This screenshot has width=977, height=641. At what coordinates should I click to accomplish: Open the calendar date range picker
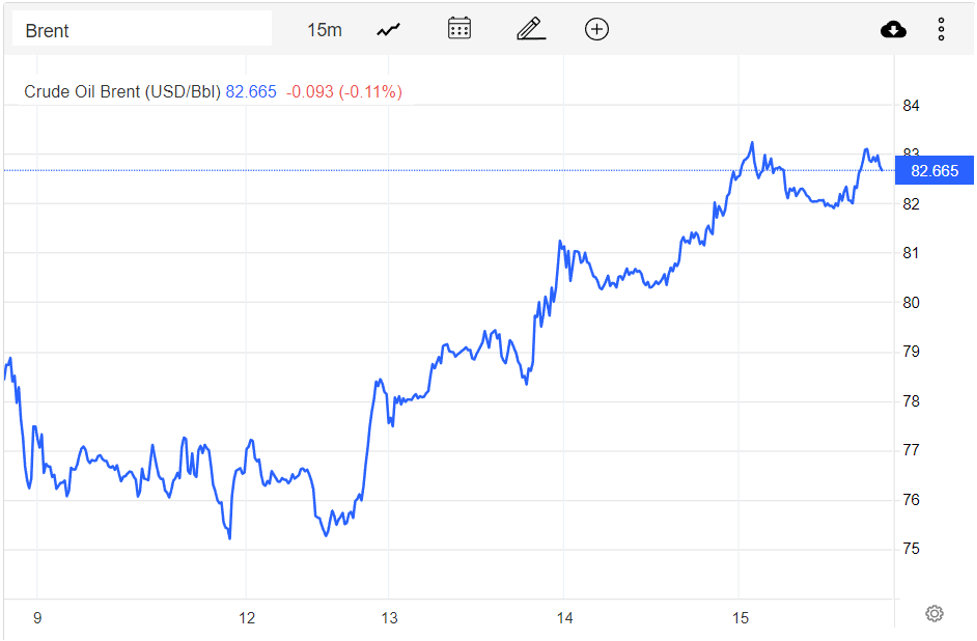click(458, 28)
